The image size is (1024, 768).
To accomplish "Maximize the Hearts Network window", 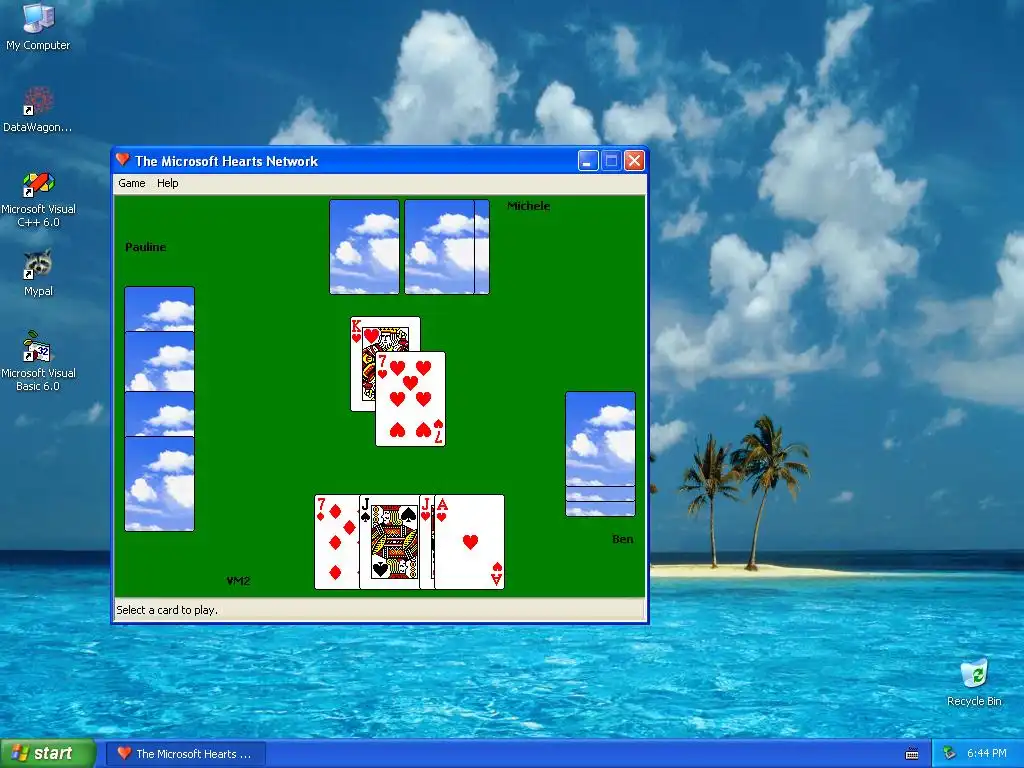I will [611, 161].
